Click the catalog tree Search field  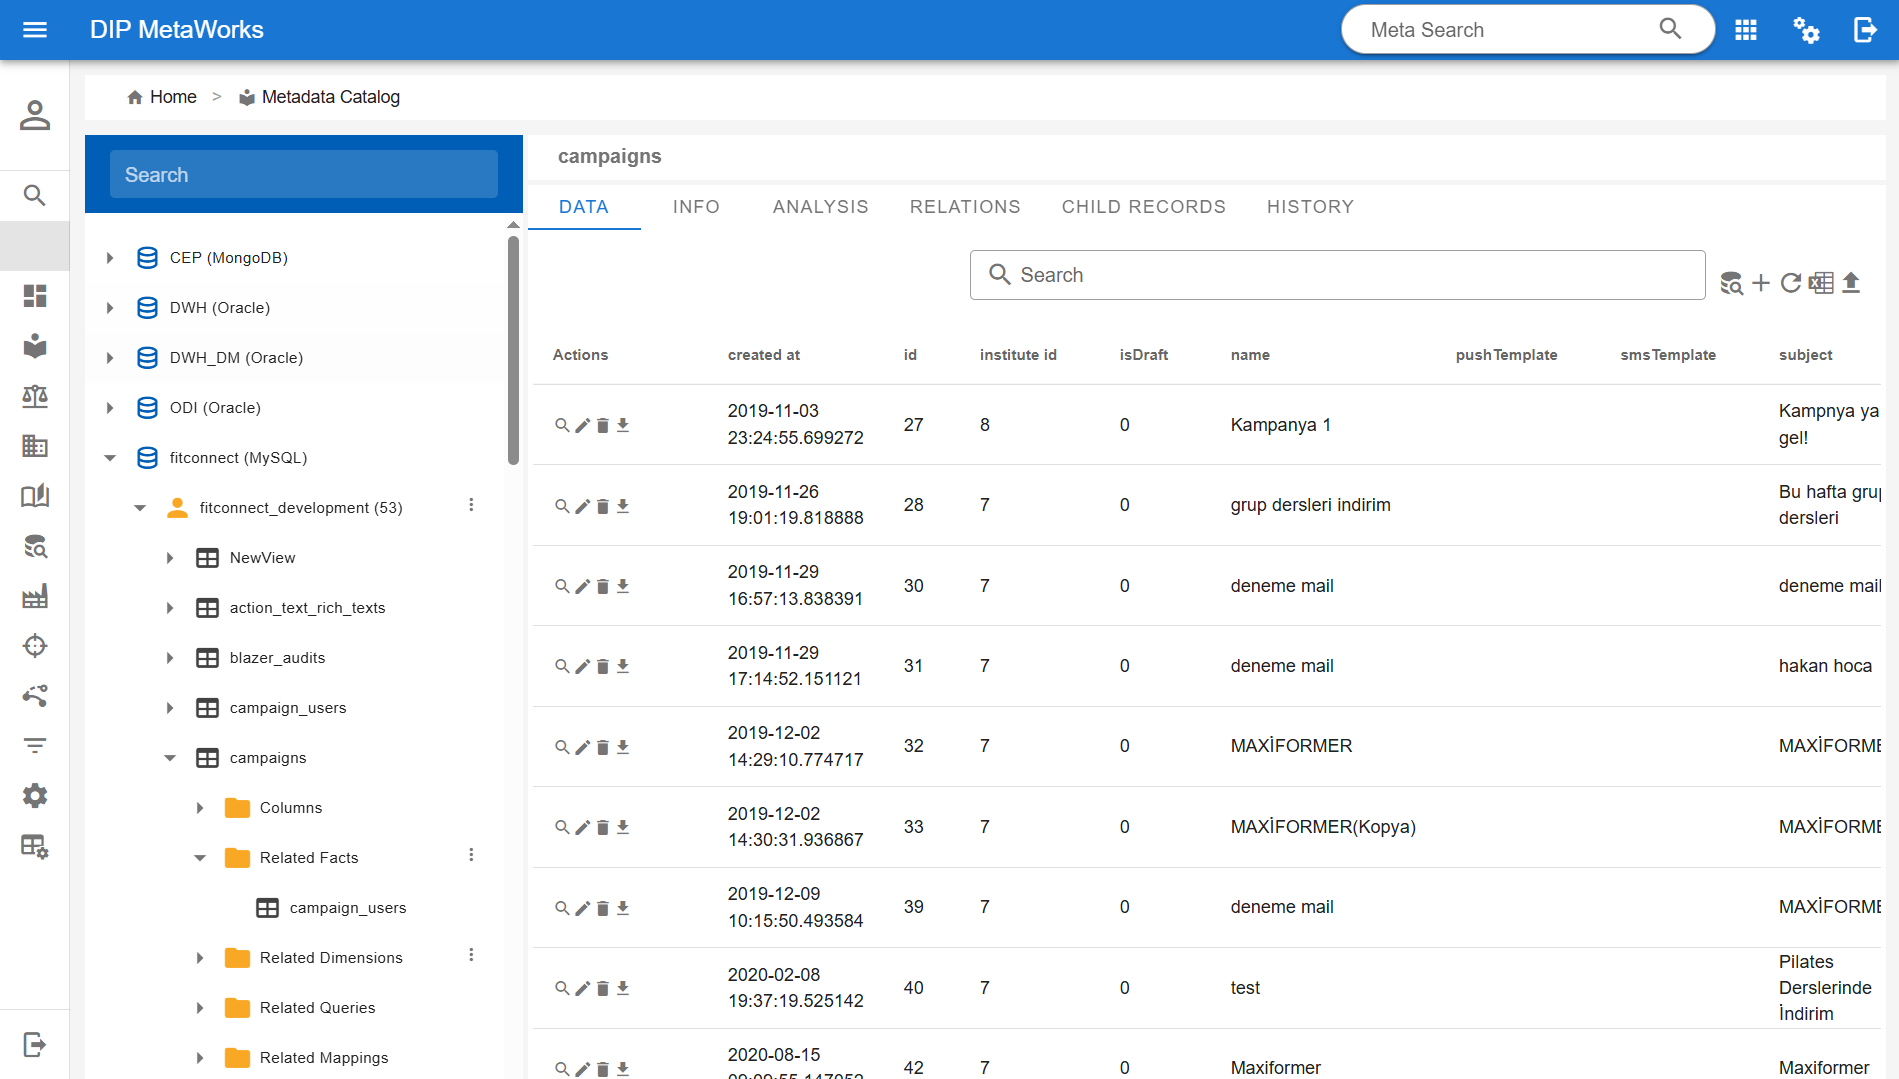[x=303, y=174]
